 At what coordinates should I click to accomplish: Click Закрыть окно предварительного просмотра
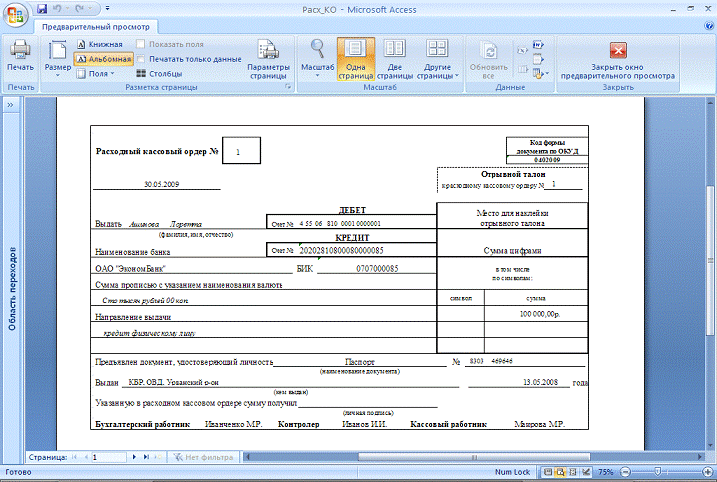tap(618, 59)
